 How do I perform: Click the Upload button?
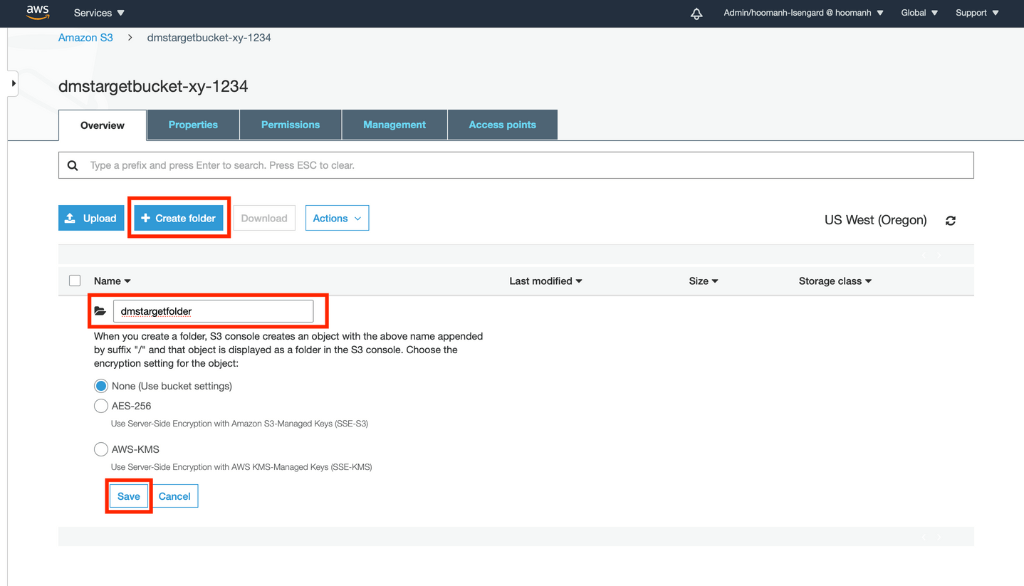click(90, 218)
